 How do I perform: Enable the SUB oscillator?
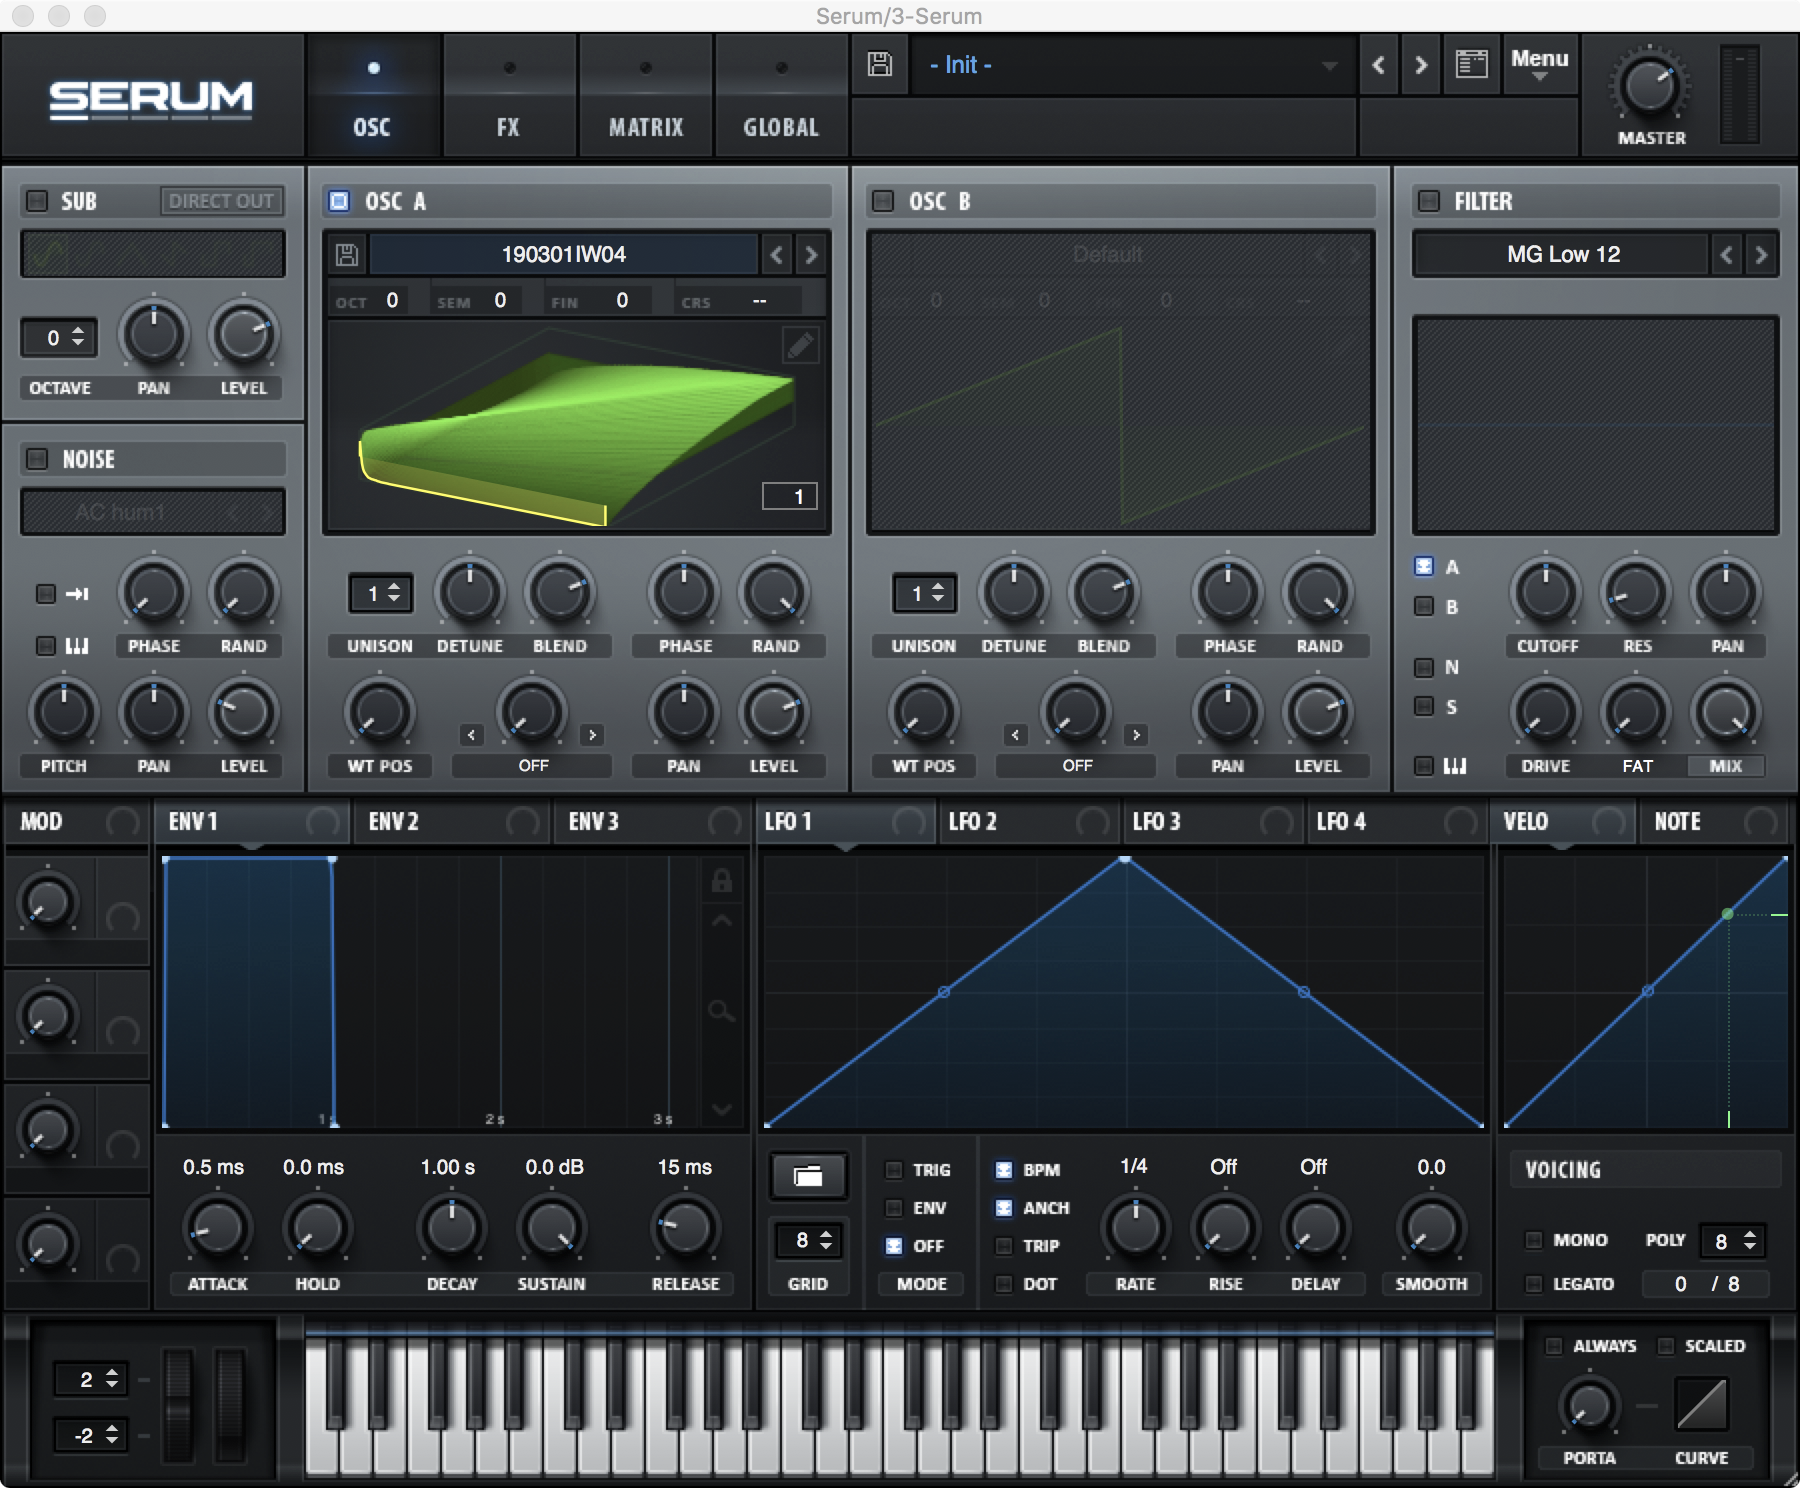tap(37, 201)
